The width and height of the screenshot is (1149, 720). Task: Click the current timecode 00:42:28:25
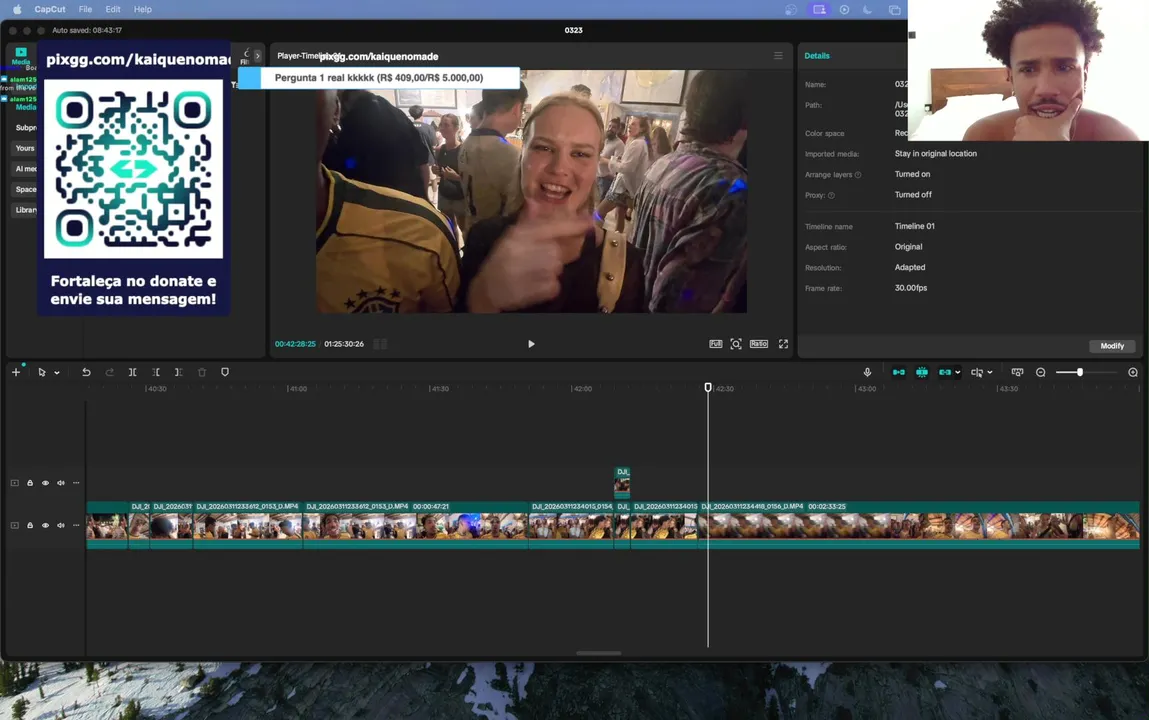[x=295, y=344]
